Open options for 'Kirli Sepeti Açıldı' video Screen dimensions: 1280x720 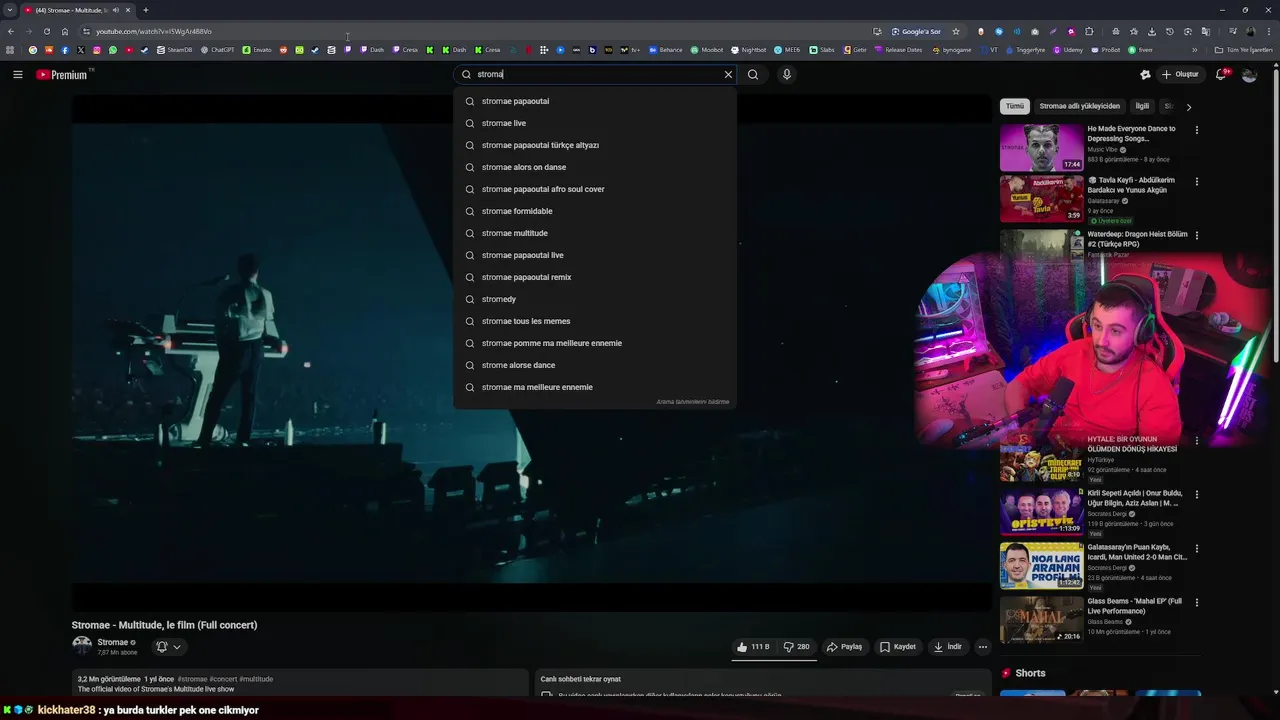click(x=1196, y=495)
